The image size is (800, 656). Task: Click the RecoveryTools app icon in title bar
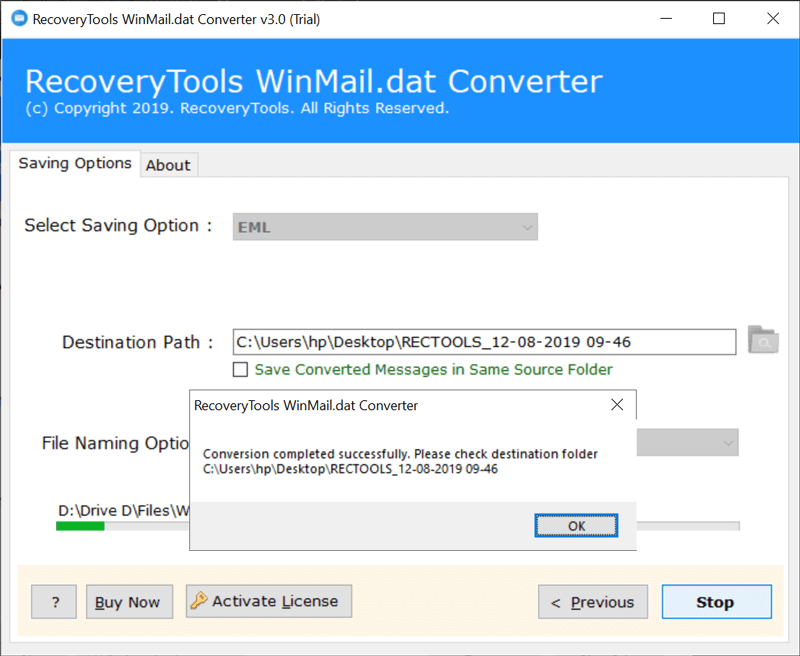click(19, 19)
